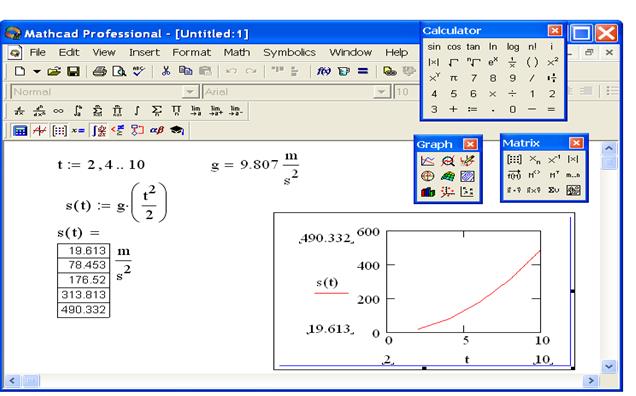Toggle the Matrix toolbar button
Viewport: 636px width, 396px height.
tap(59, 131)
